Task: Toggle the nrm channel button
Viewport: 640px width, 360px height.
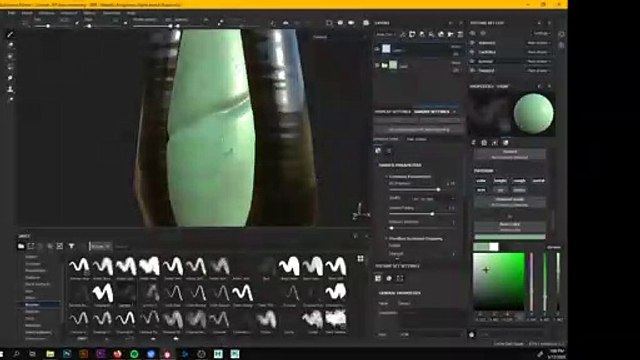Action: pyautogui.click(x=481, y=190)
